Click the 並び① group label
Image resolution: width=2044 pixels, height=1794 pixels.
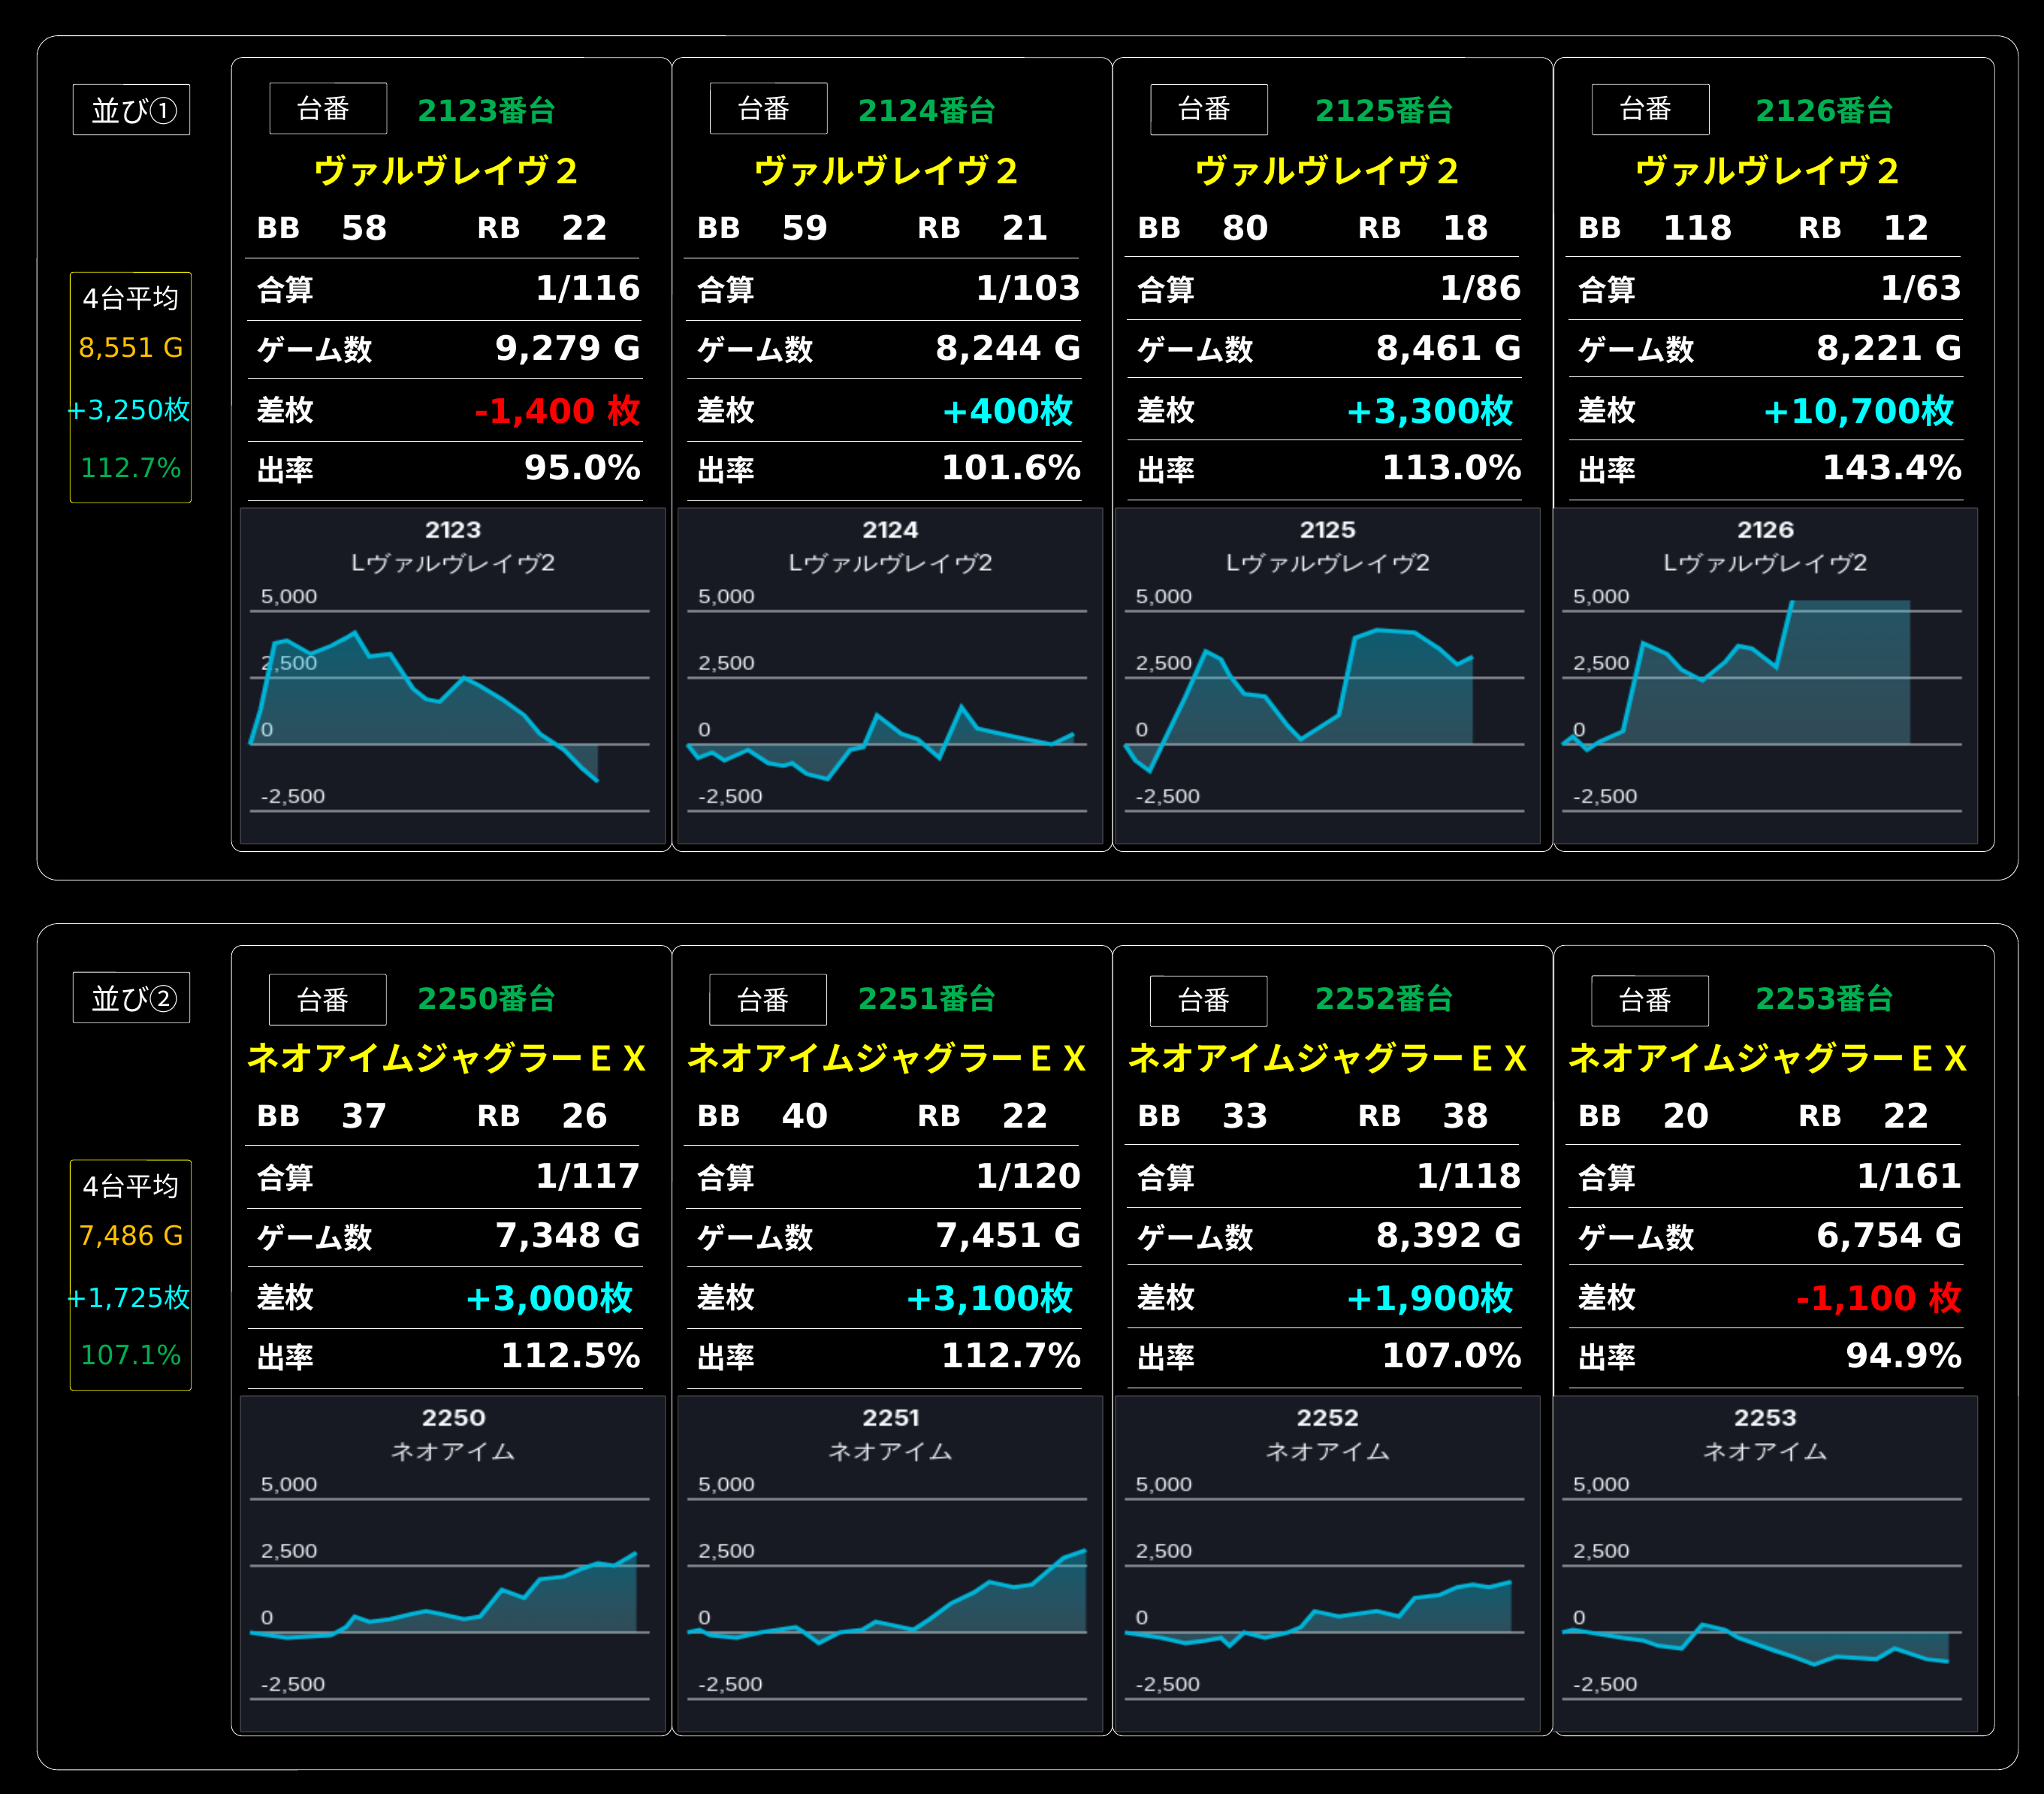pos(131,110)
